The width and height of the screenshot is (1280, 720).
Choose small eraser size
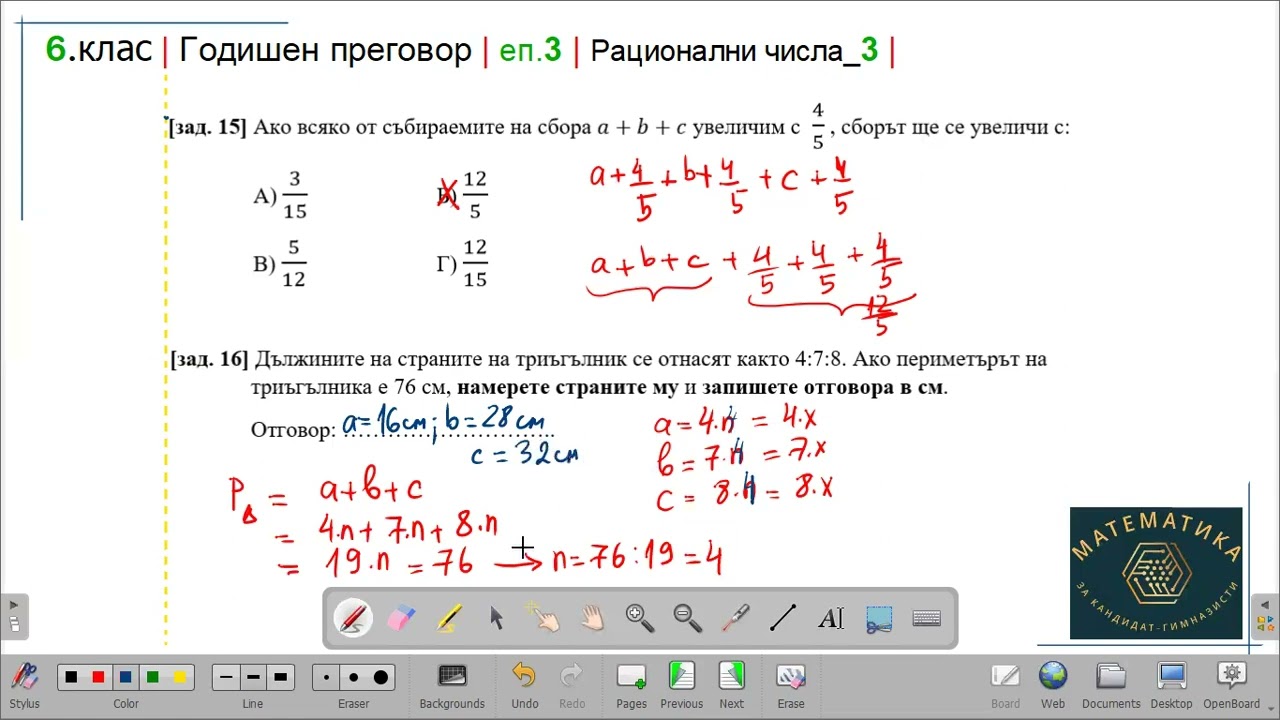click(327, 677)
